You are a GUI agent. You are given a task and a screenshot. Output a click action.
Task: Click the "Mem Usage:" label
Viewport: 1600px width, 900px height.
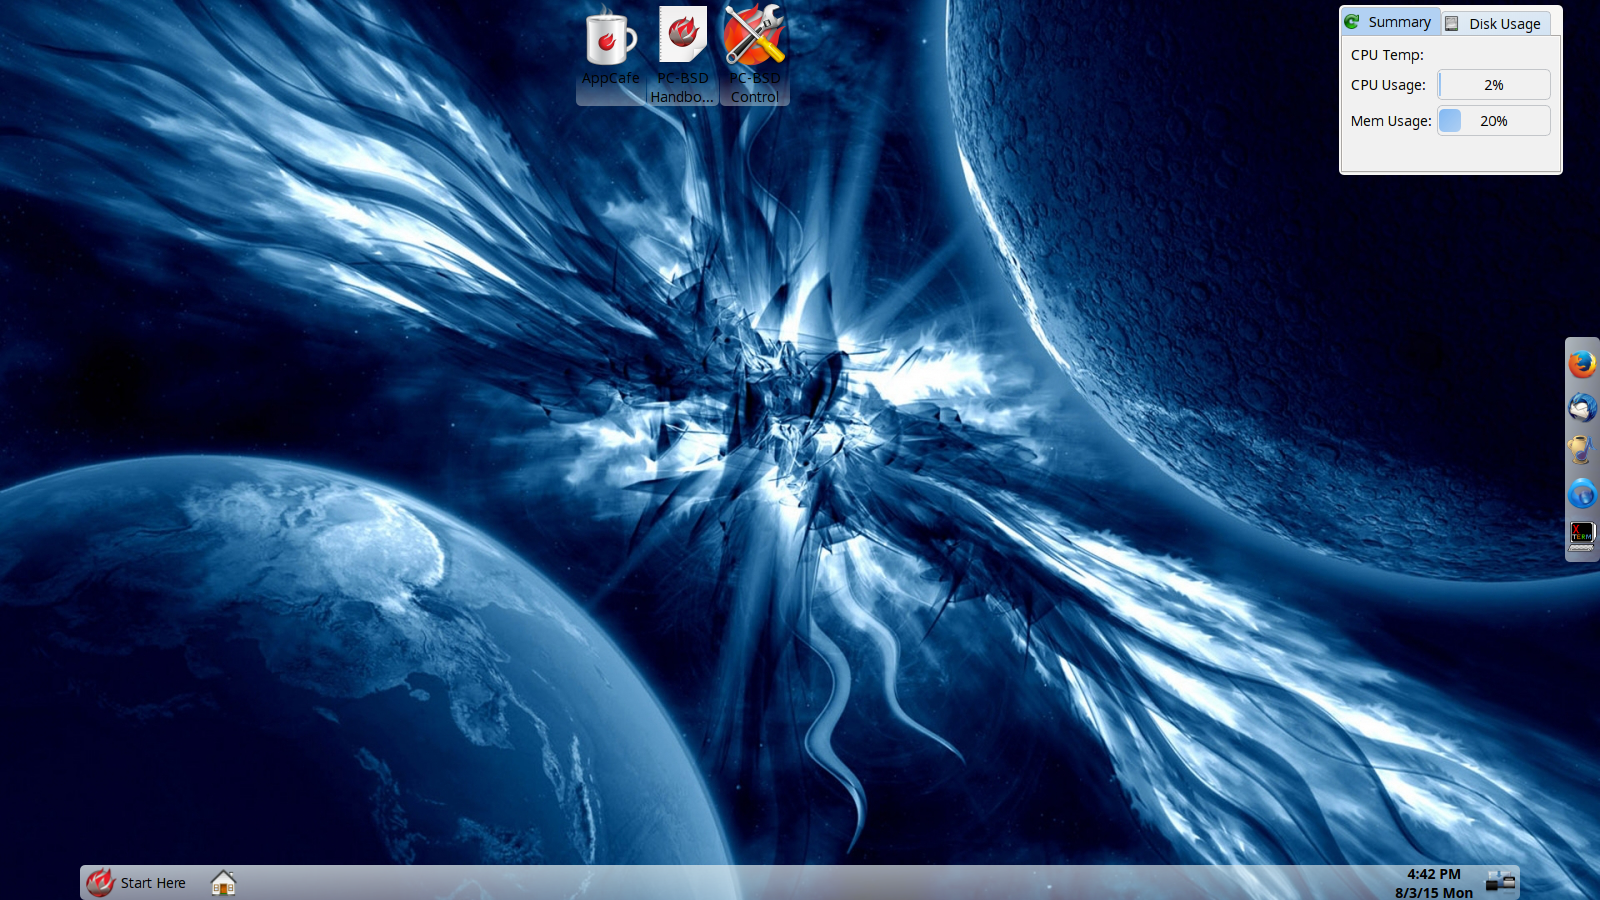coord(1391,121)
